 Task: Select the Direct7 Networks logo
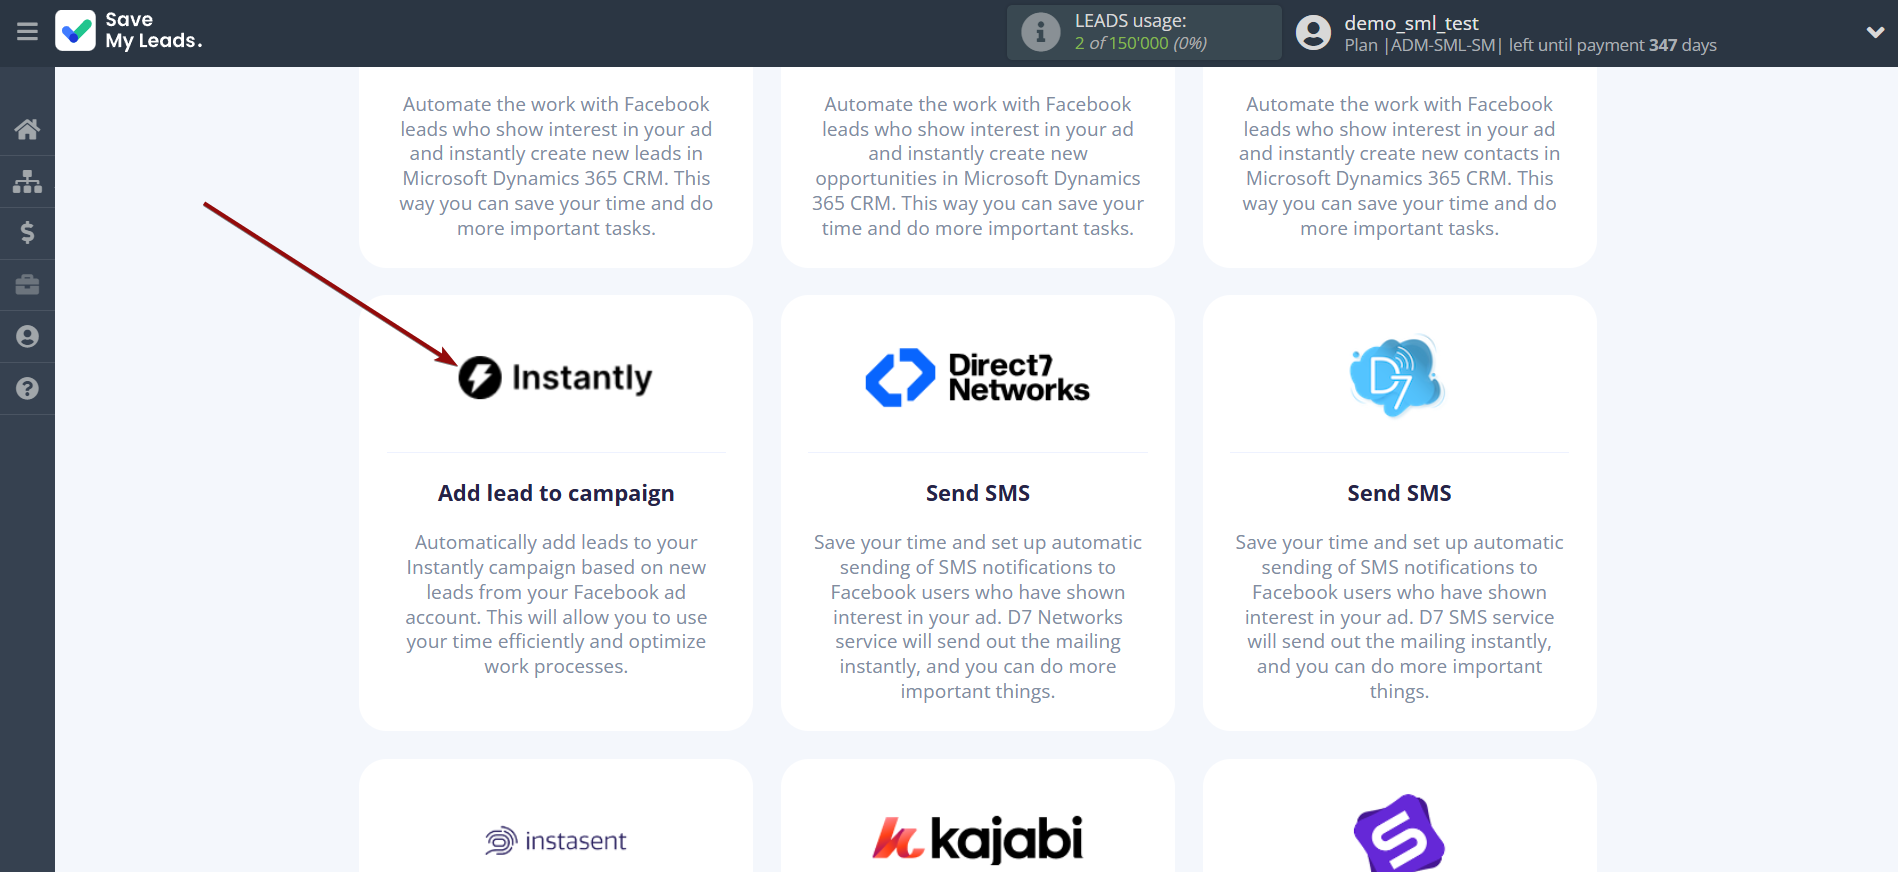coord(977,378)
